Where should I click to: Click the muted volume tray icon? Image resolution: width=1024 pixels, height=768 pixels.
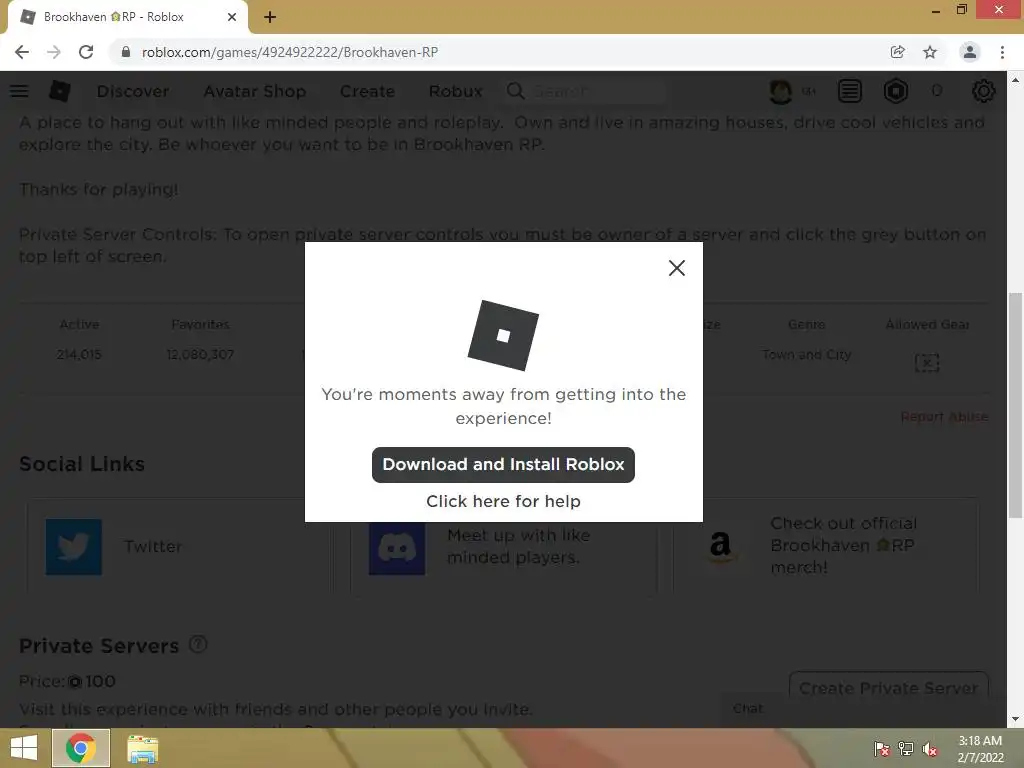click(x=930, y=749)
